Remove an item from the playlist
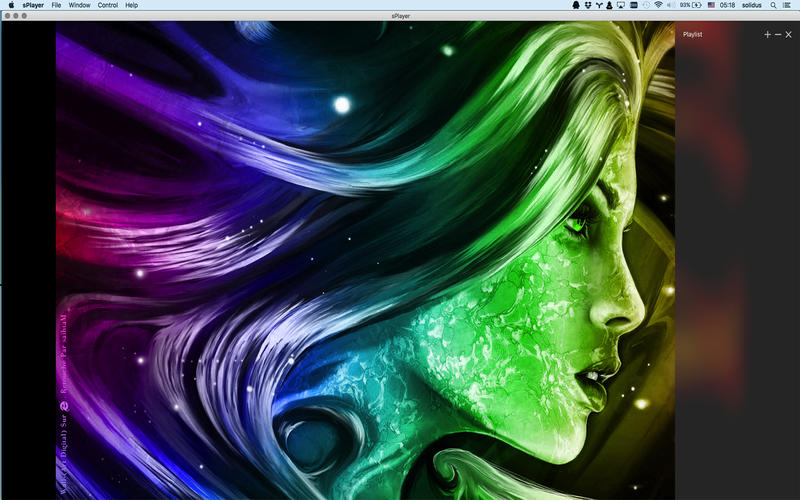 778,35
